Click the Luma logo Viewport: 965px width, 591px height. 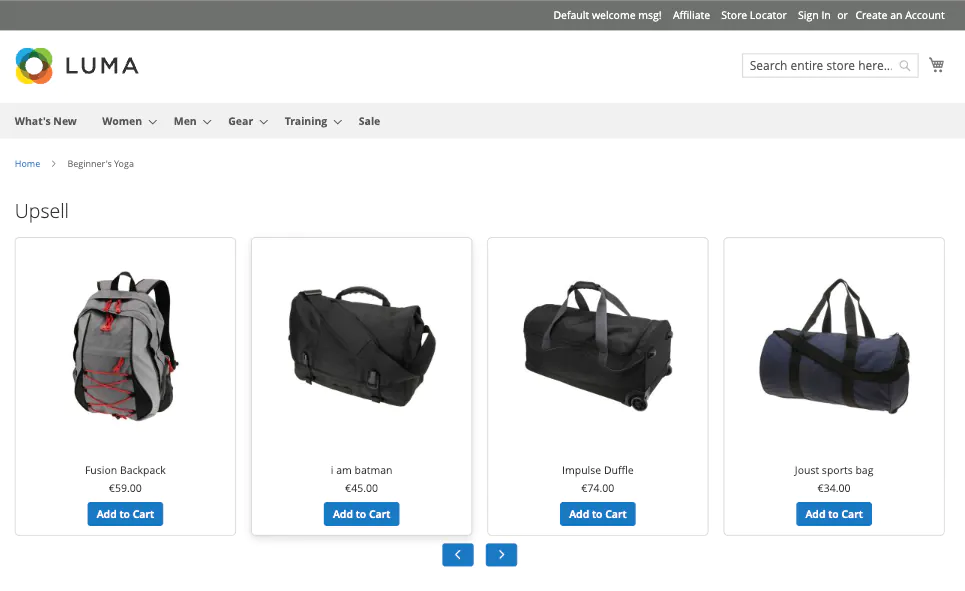77,66
